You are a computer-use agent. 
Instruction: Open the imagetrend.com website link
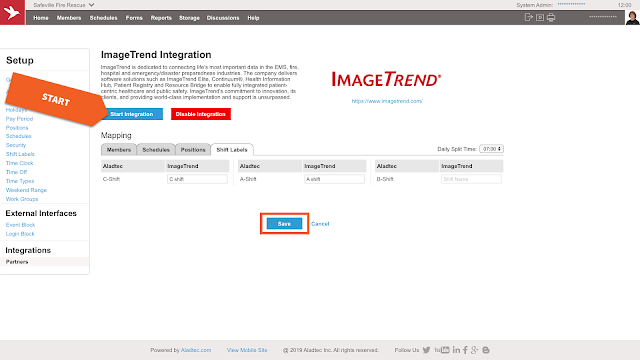tap(387, 101)
